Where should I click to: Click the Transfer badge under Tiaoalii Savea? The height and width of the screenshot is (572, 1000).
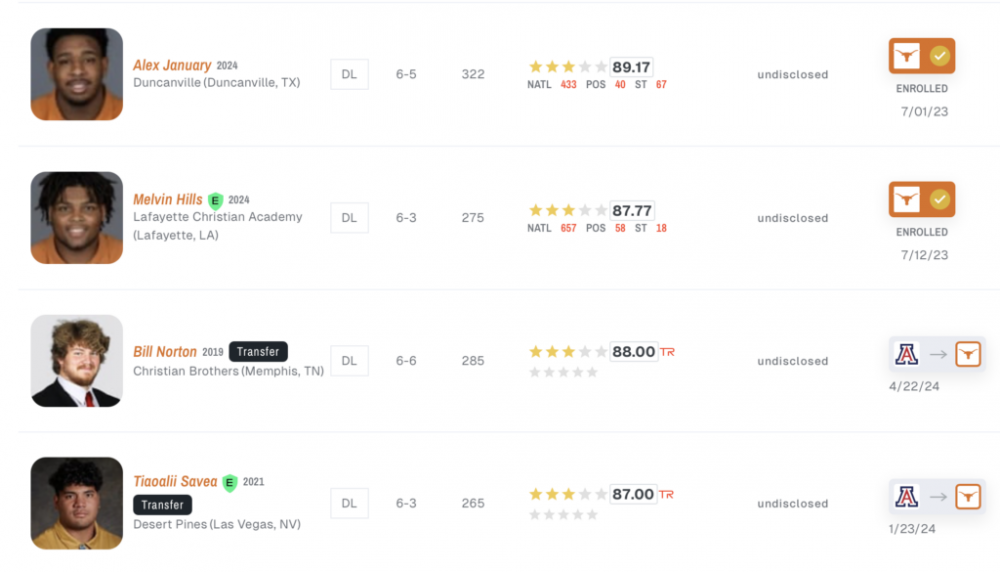162,505
